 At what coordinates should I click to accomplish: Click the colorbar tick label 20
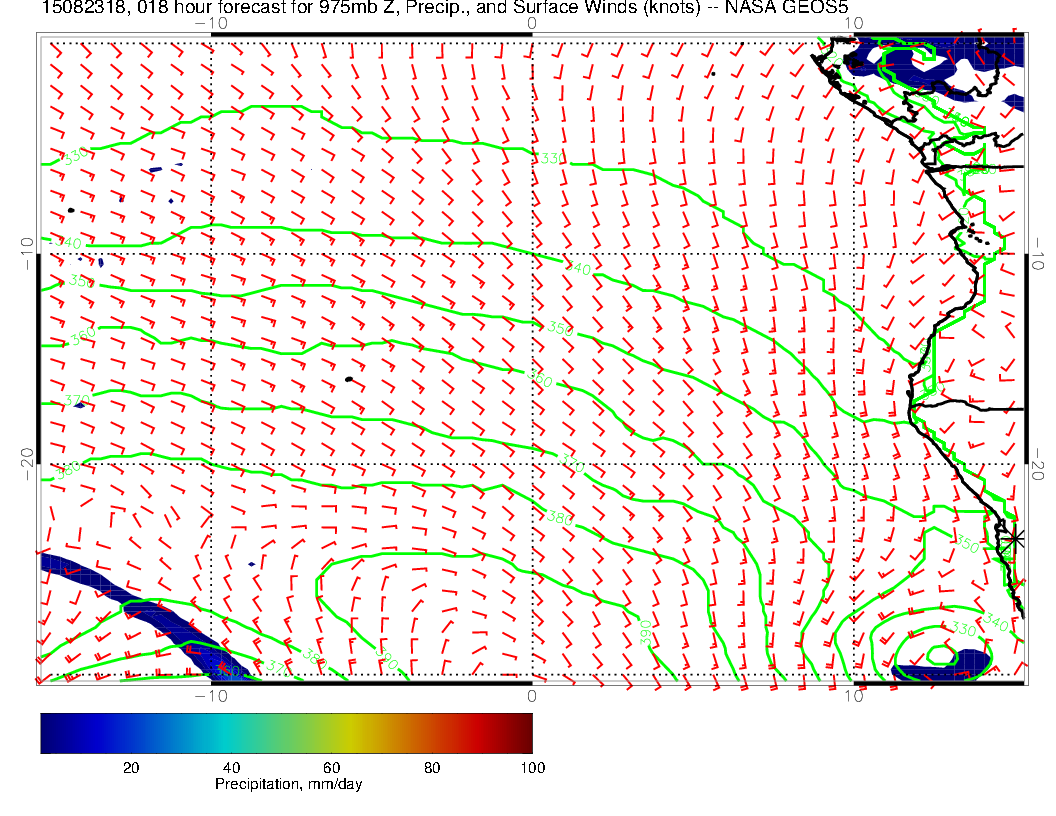pos(130,767)
